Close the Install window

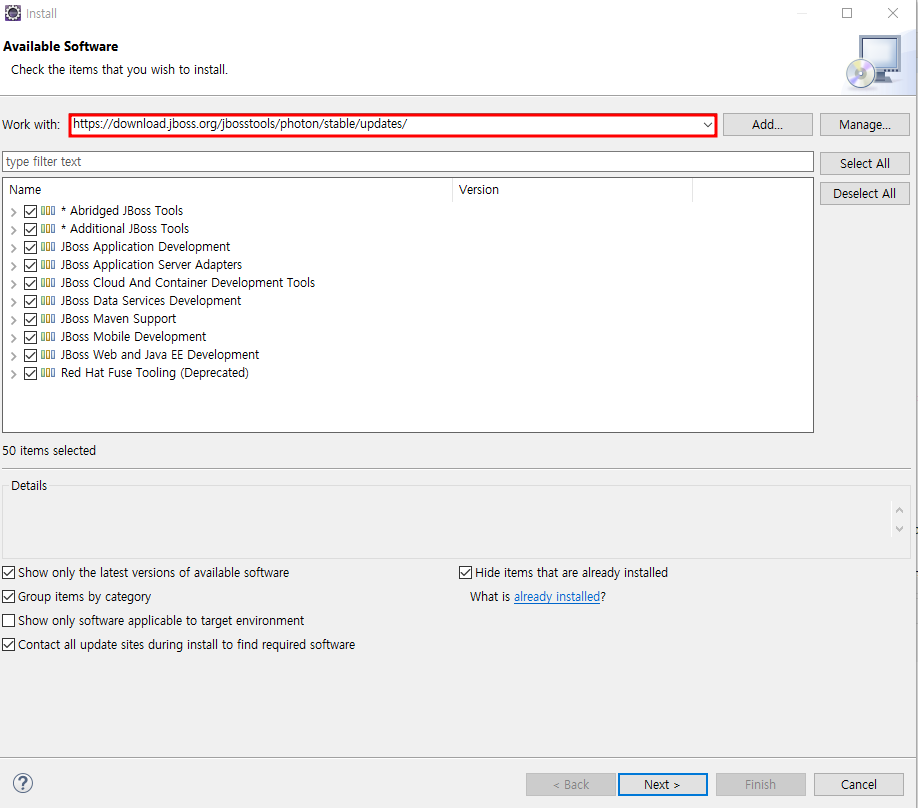pos(892,13)
